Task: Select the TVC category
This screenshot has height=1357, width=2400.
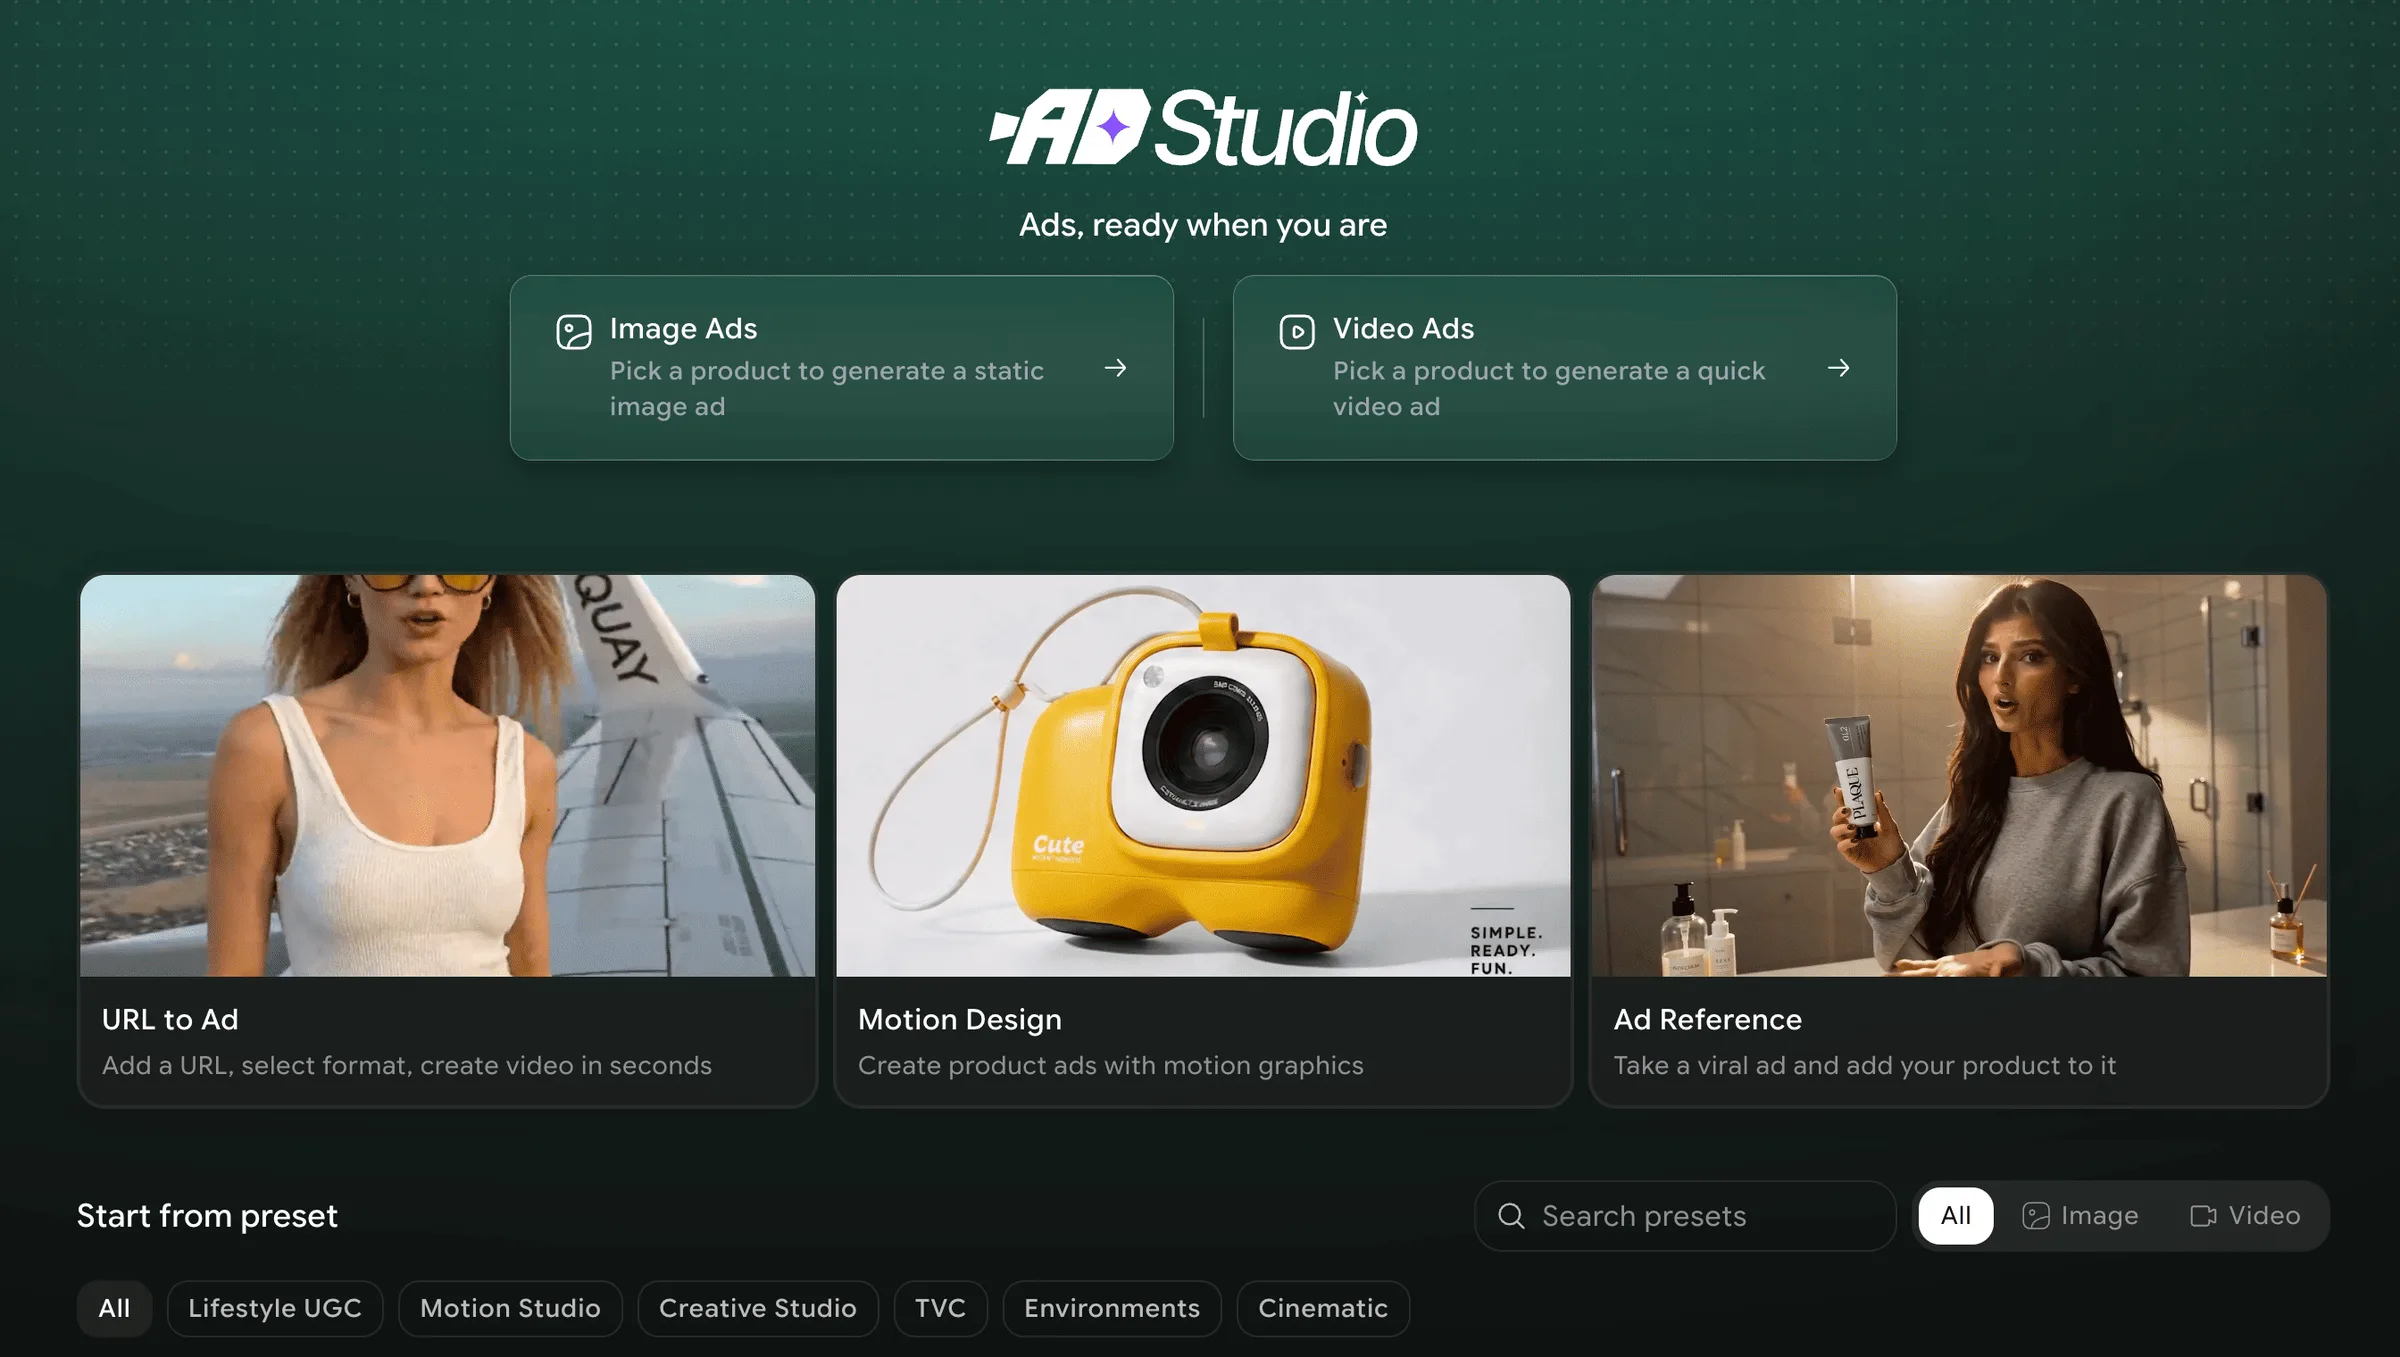Action: click(940, 1308)
